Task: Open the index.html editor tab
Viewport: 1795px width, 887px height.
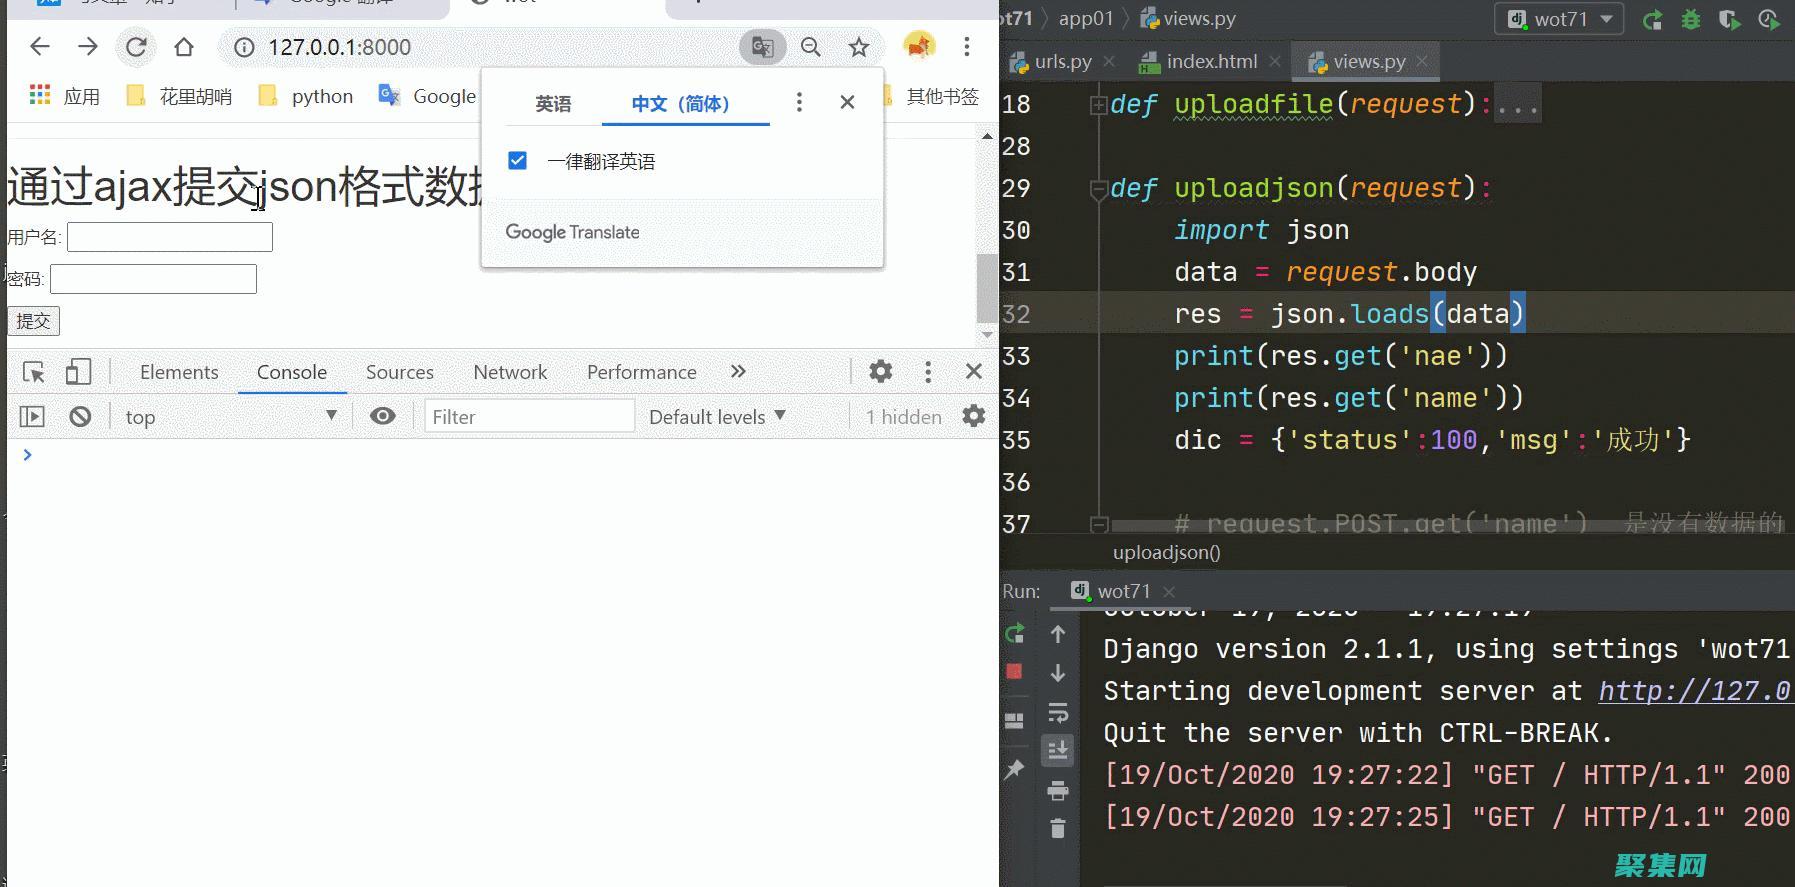Action: pos(1211,62)
